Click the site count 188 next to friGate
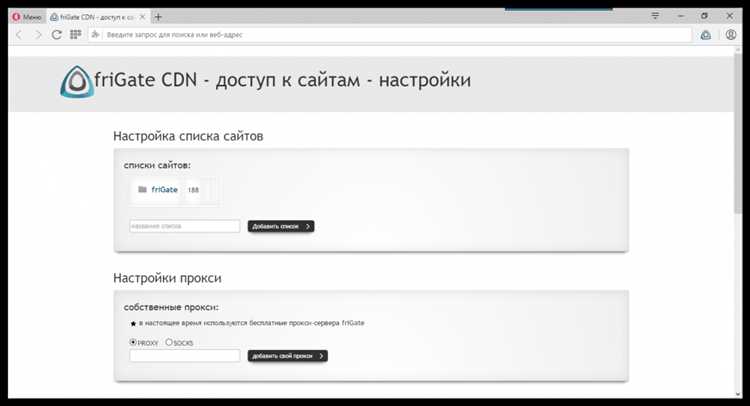This screenshot has width=750, height=406. coord(193,190)
